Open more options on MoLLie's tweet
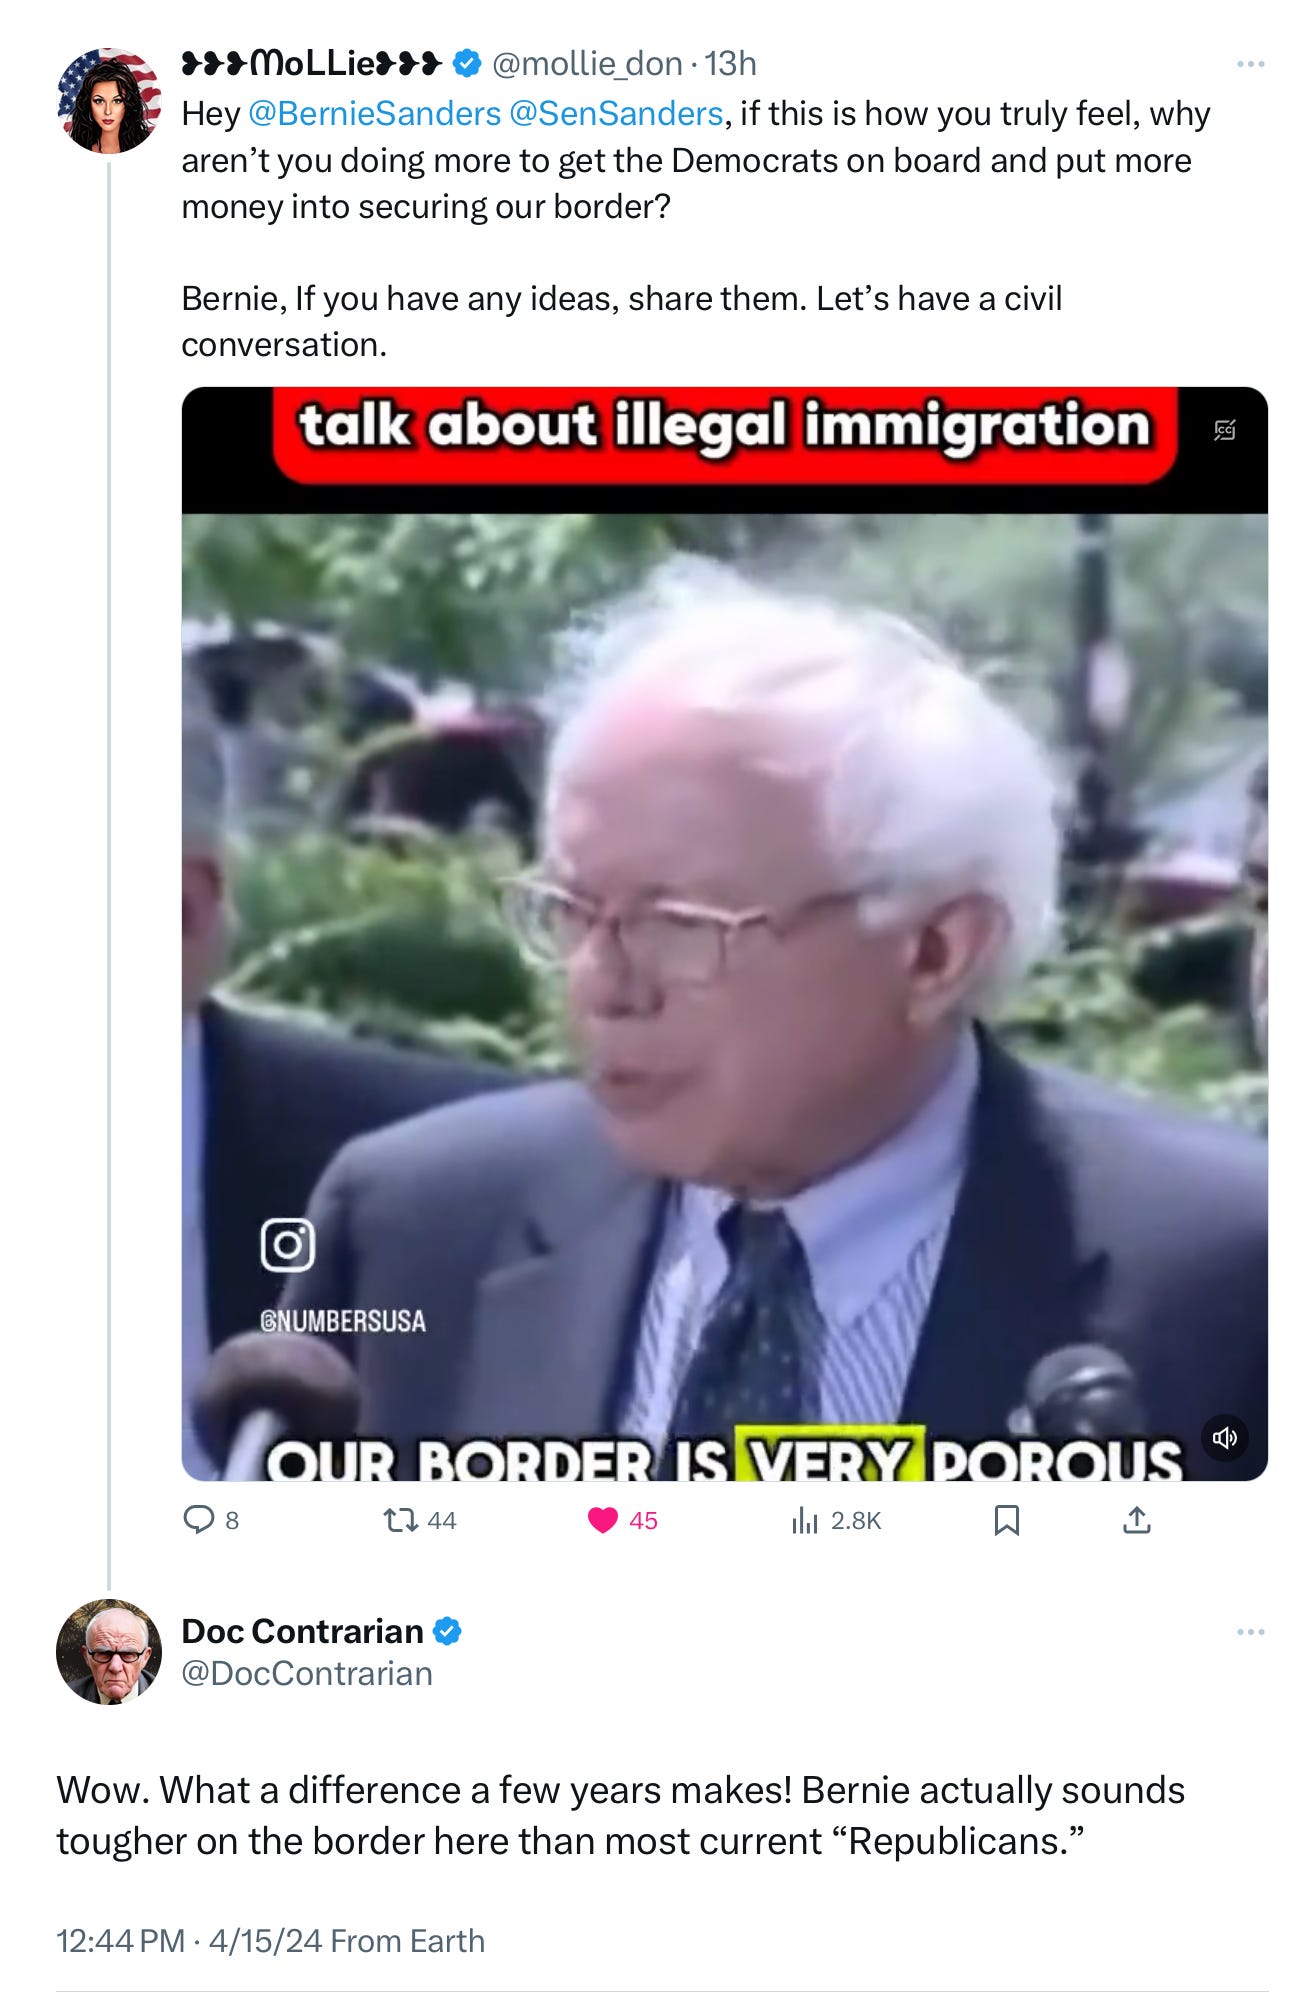The width and height of the screenshot is (1315, 1995). click(x=1250, y=64)
